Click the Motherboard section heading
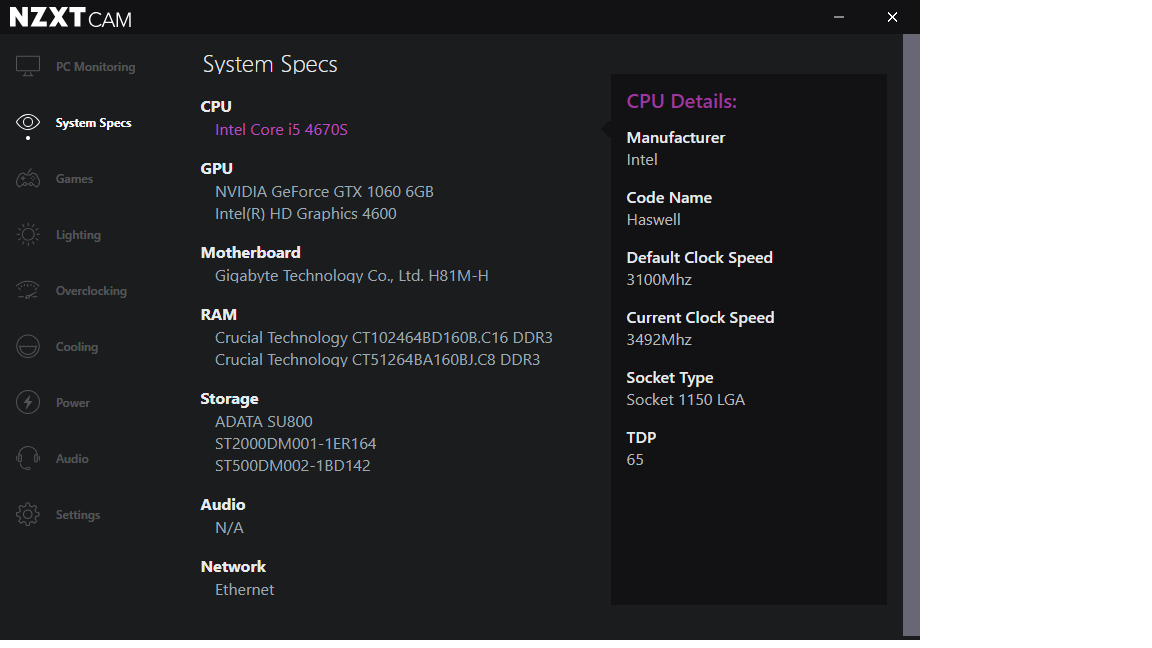1152x648 pixels. click(251, 253)
